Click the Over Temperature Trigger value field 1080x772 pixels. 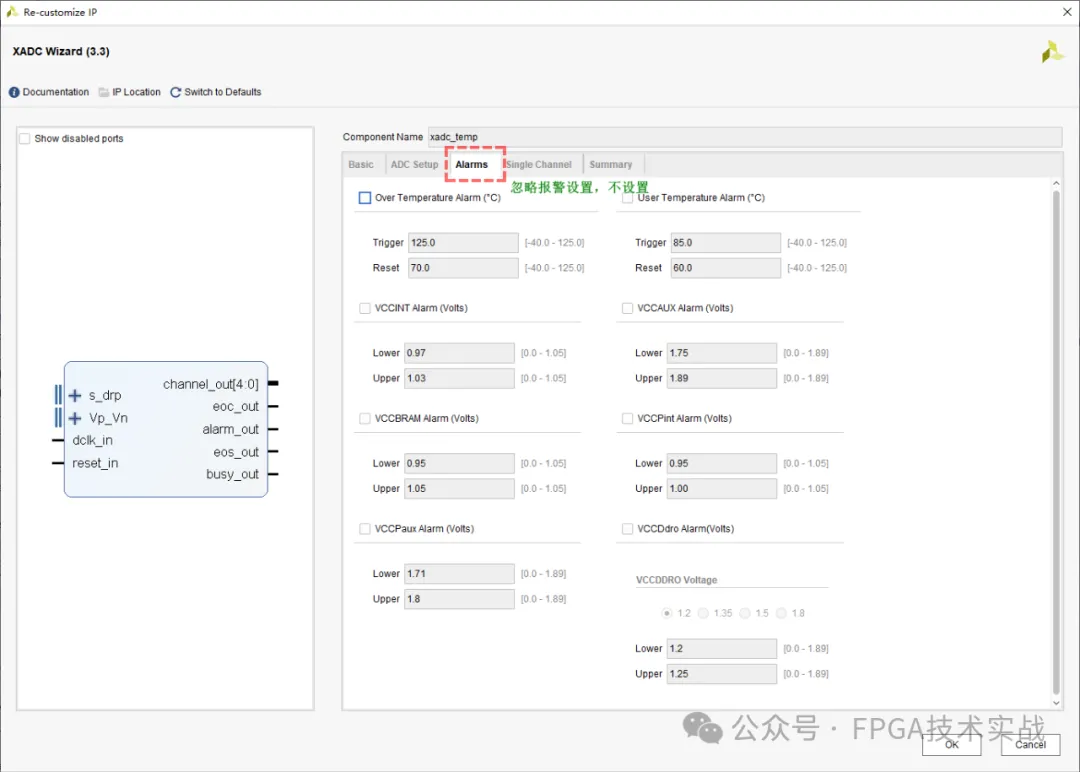coord(462,243)
